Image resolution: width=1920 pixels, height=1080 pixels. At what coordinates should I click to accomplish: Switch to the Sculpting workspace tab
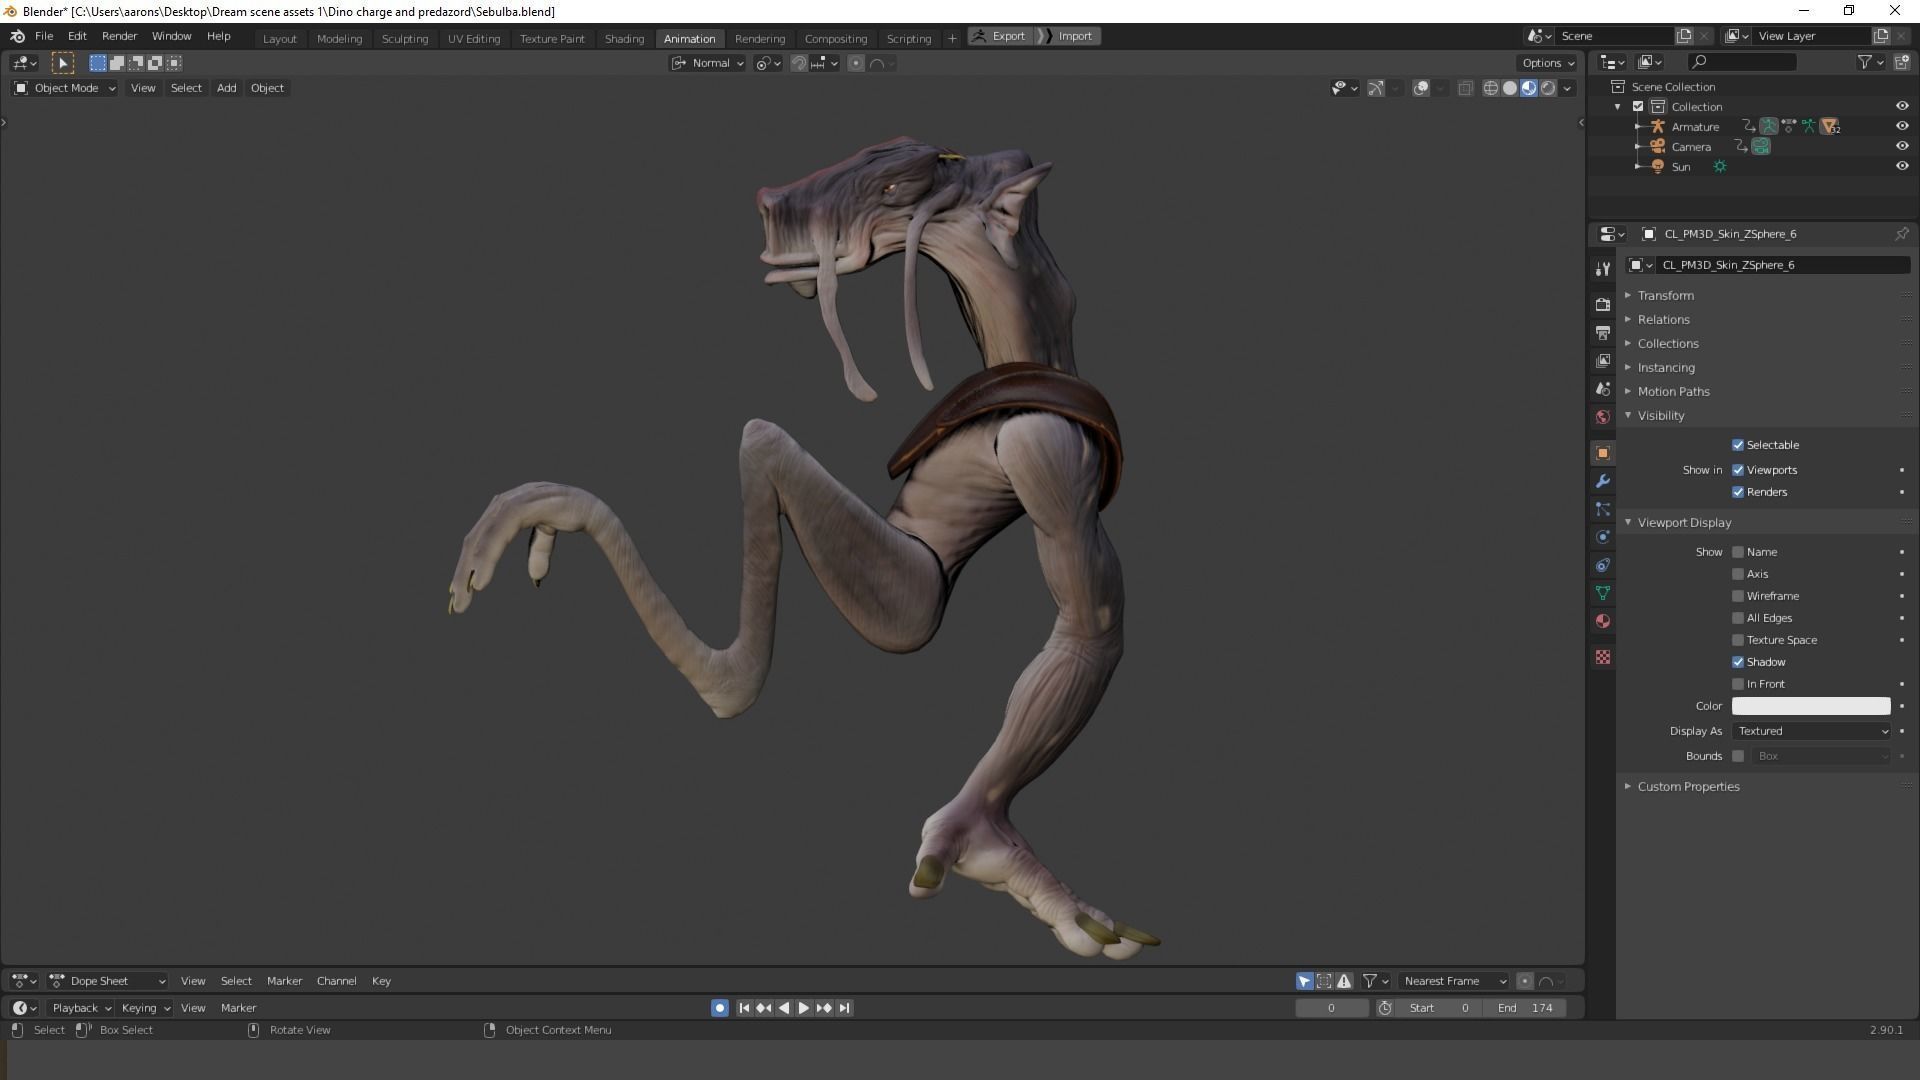404,38
